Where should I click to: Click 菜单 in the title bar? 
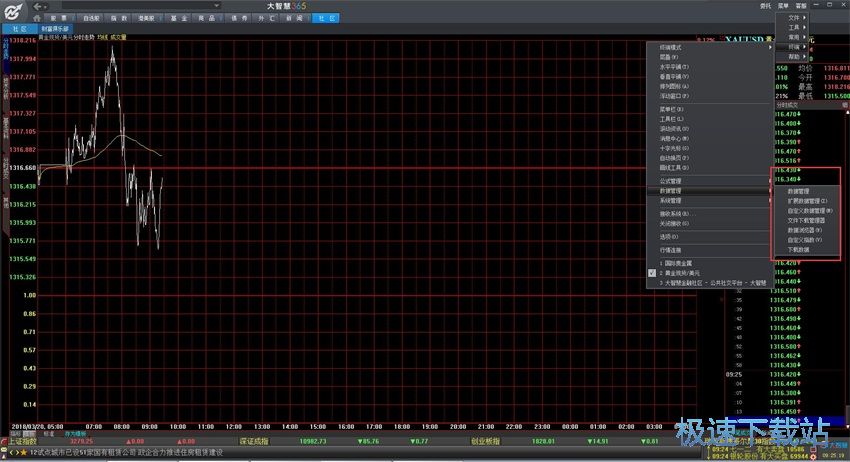coord(783,6)
